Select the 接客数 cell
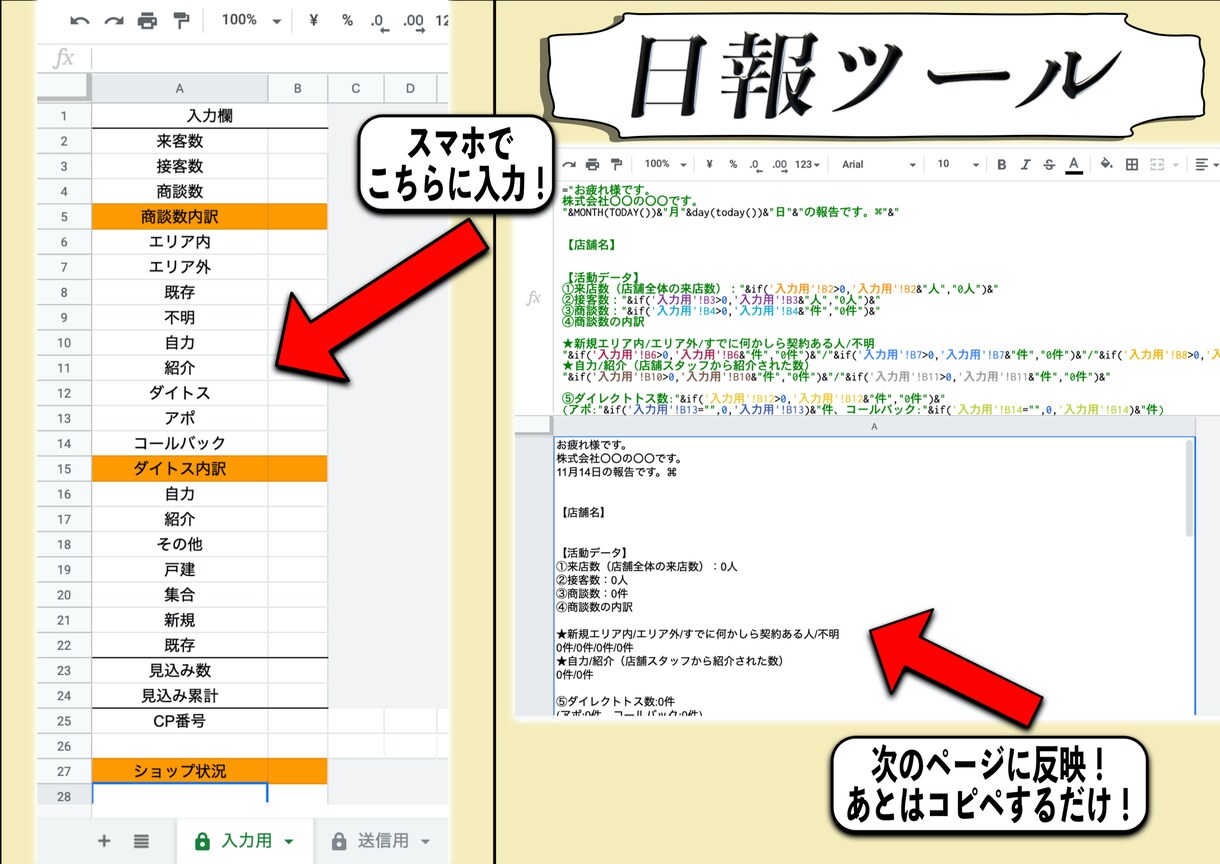 180,166
